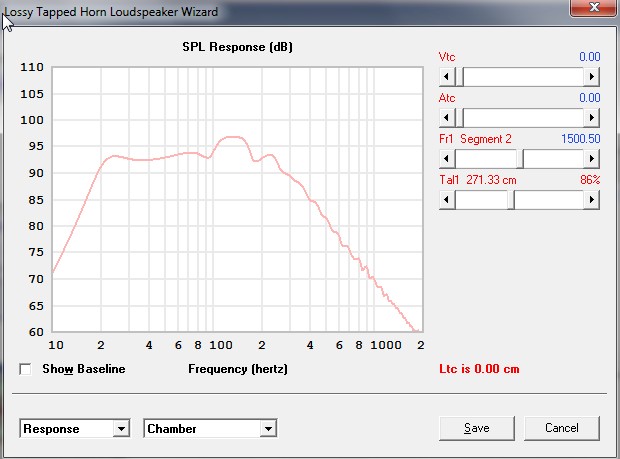Click the Save button
The width and height of the screenshot is (620, 459).
point(477,428)
